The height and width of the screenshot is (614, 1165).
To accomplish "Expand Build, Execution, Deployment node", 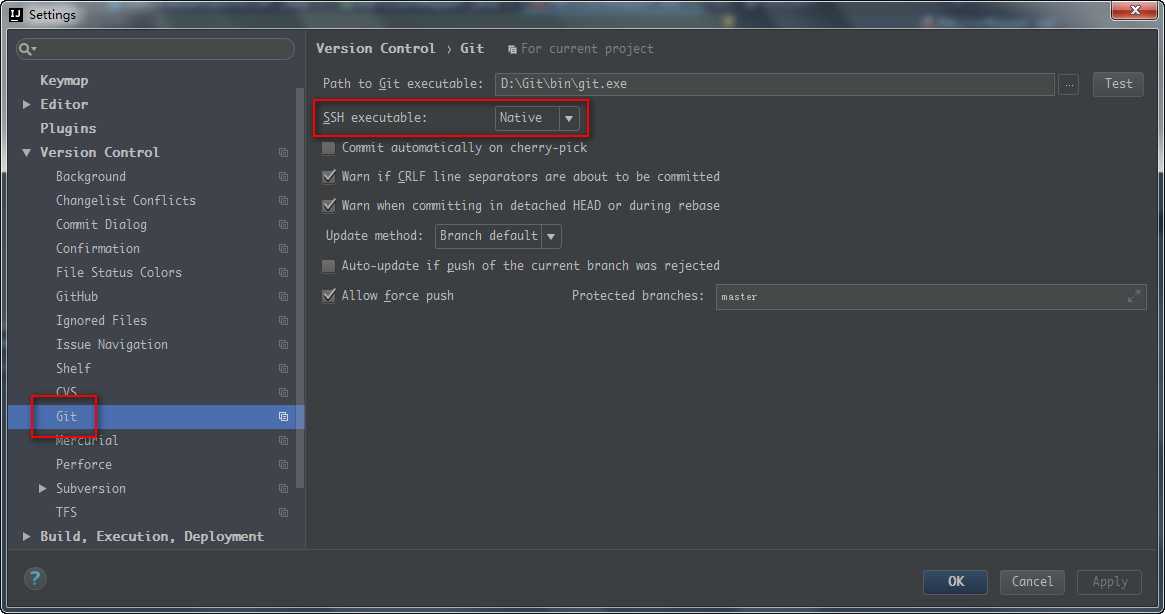I will [x=27, y=536].
